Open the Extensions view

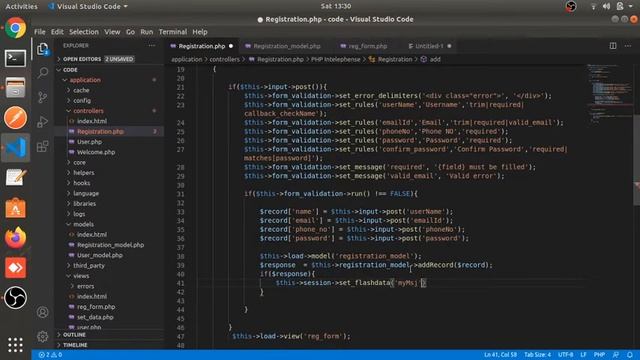tap(42, 146)
